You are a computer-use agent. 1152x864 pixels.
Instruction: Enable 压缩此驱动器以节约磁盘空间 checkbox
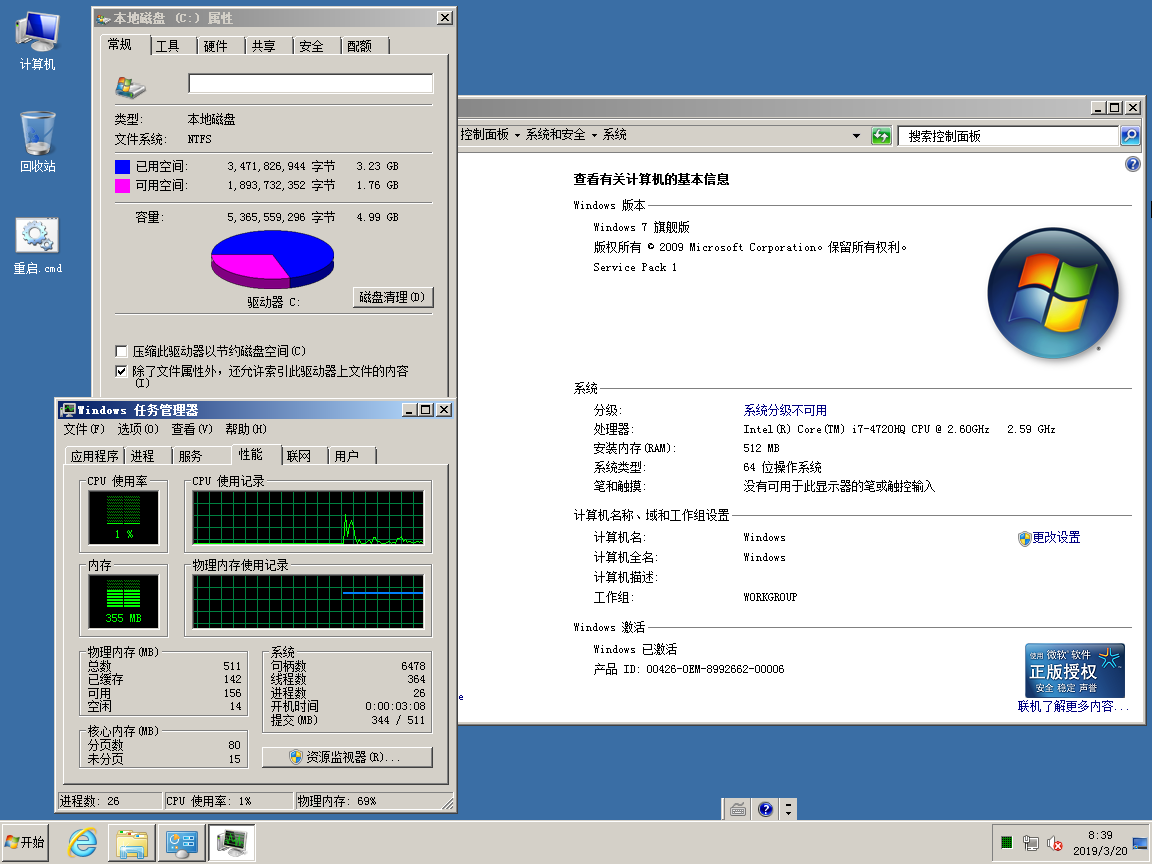[121, 351]
